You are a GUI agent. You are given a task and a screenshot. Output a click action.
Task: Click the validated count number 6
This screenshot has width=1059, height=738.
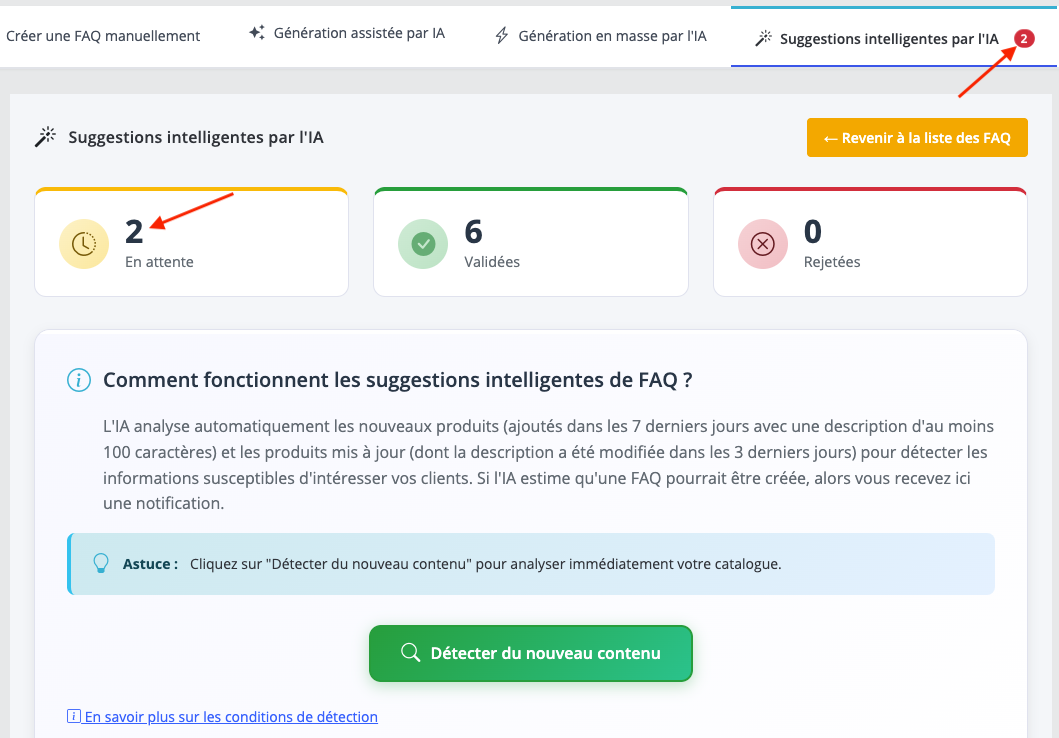tap(474, 232)
